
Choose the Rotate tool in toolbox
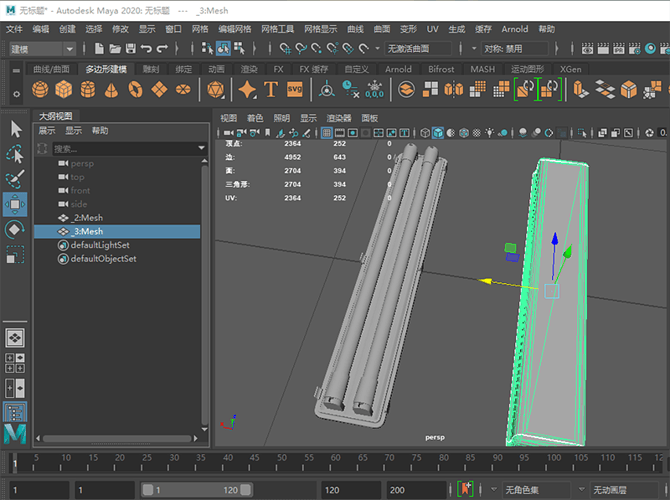[x=15, y=230]
